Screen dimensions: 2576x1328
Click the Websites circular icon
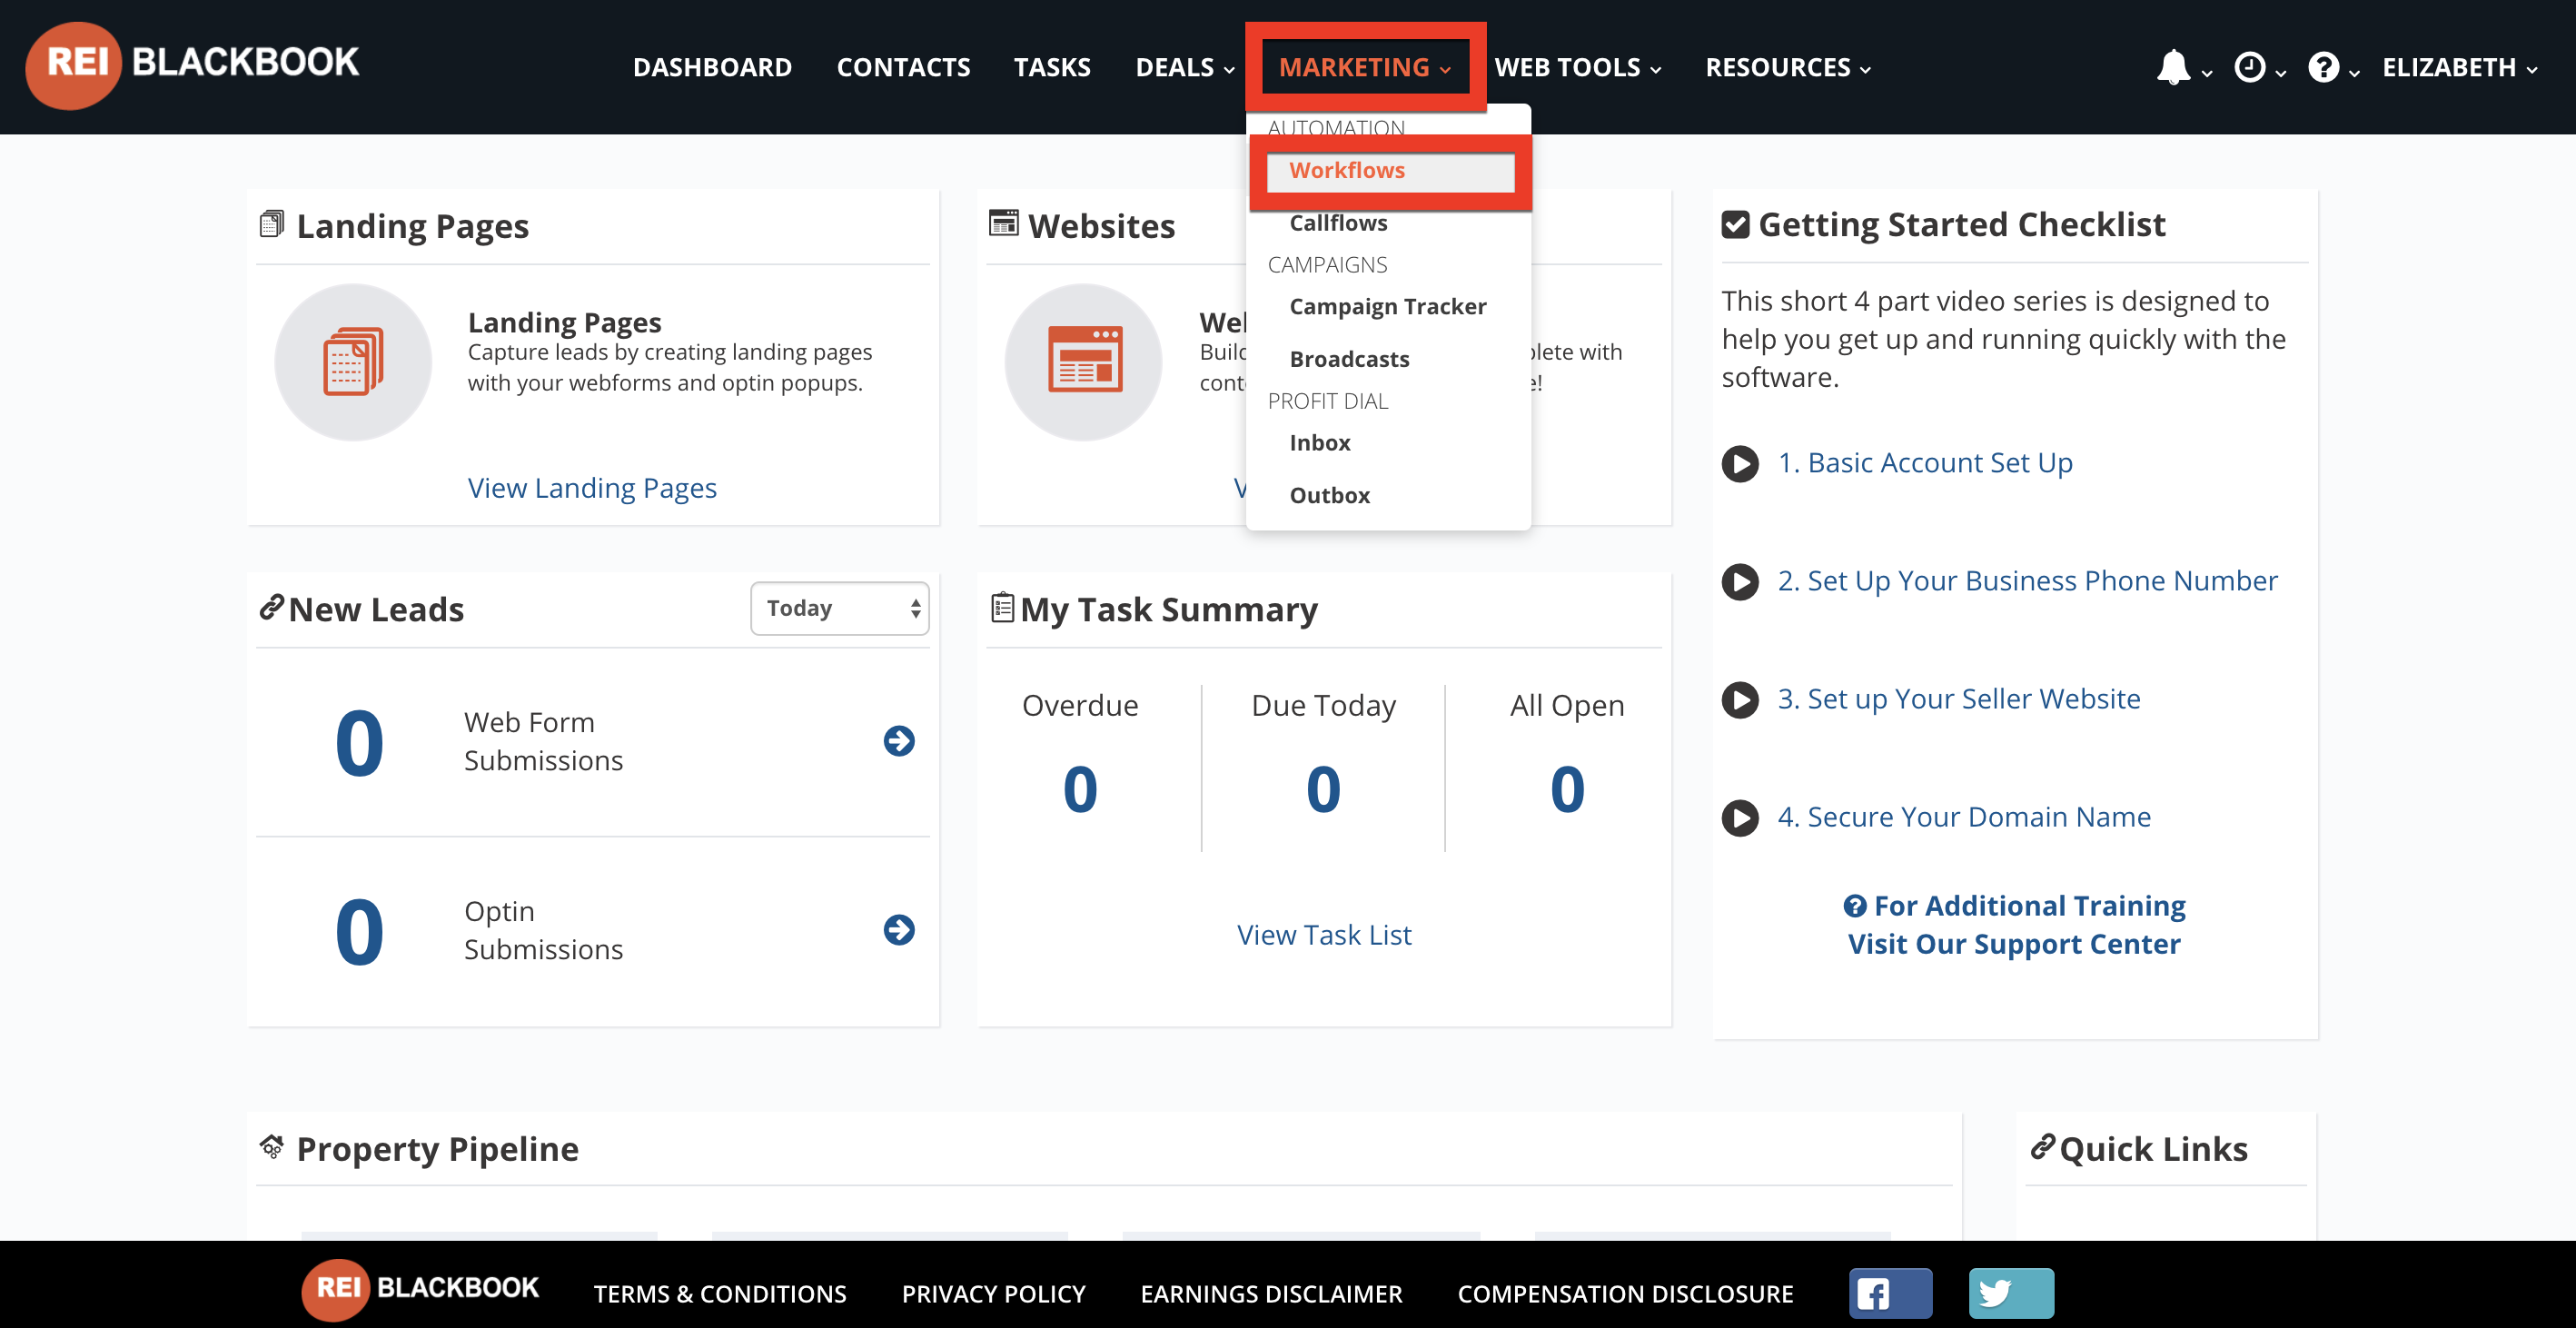[1083, 362]
